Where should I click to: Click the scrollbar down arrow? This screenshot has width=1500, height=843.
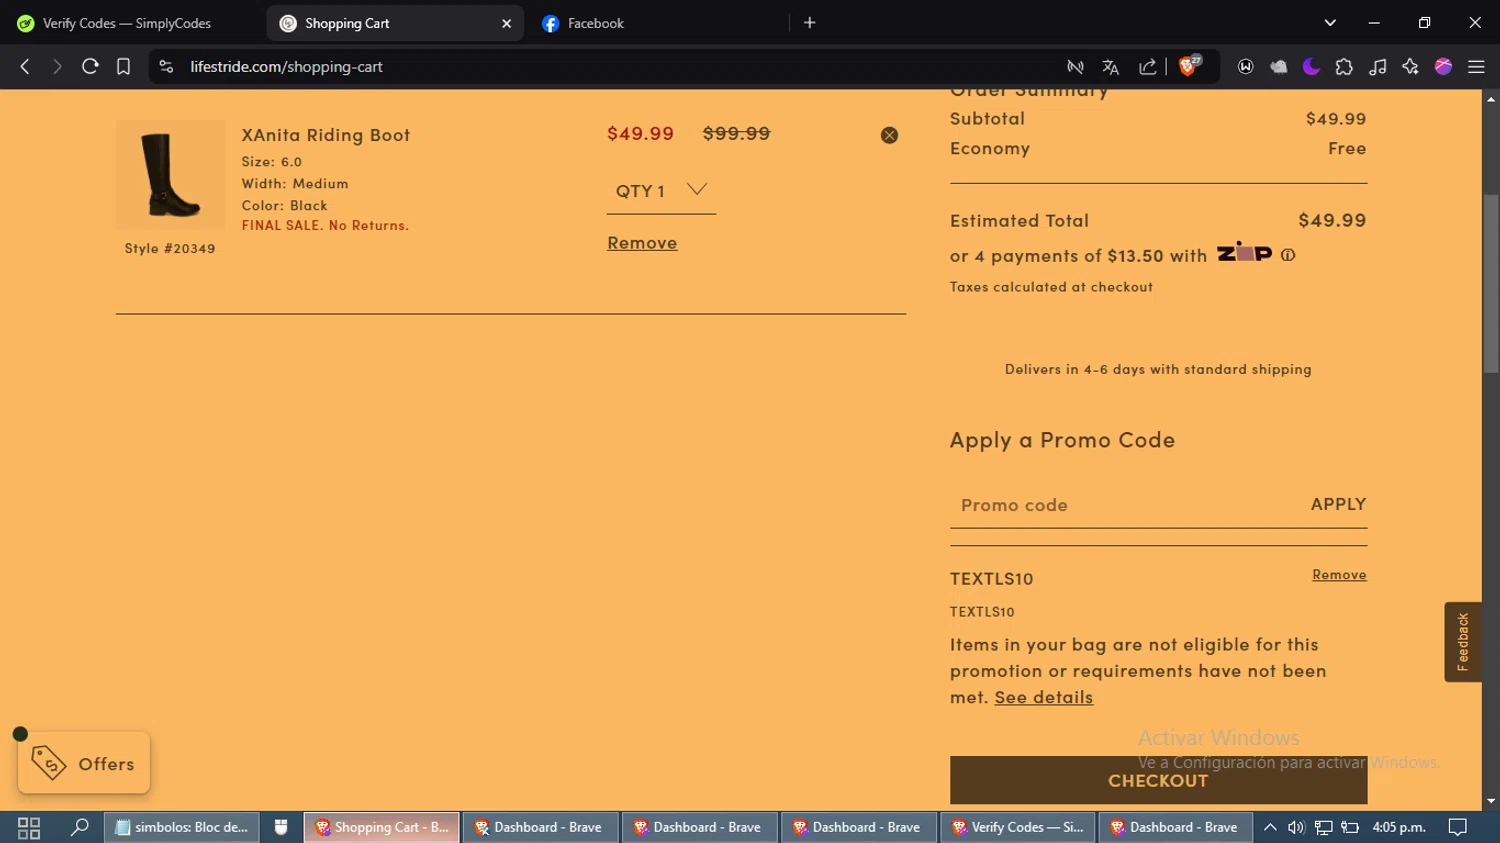[x=1491, y=801]
